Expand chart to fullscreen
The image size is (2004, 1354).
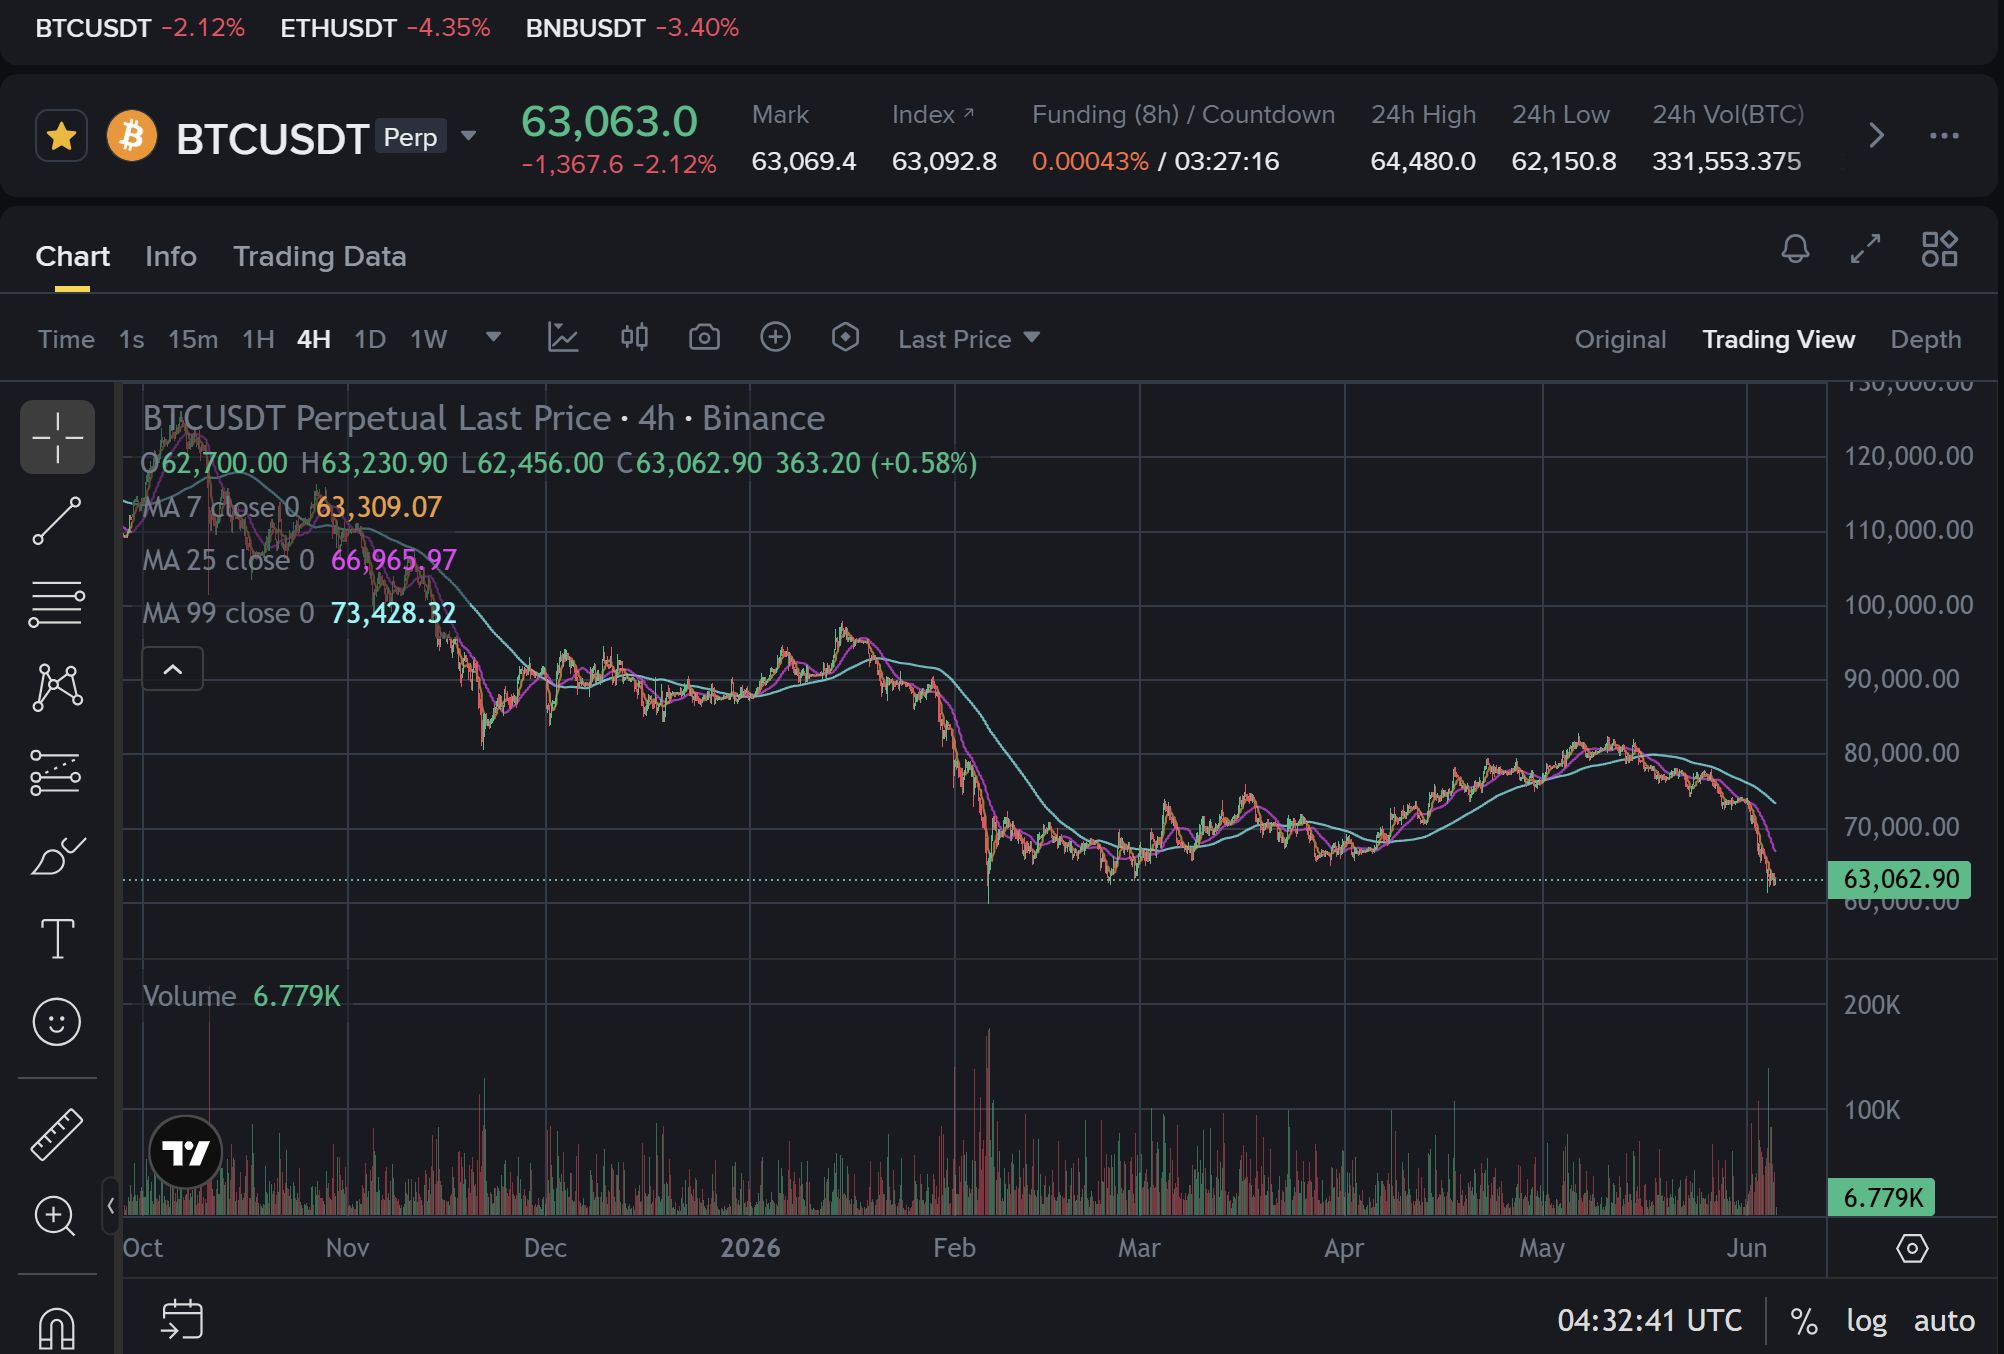coord(1865,249)
